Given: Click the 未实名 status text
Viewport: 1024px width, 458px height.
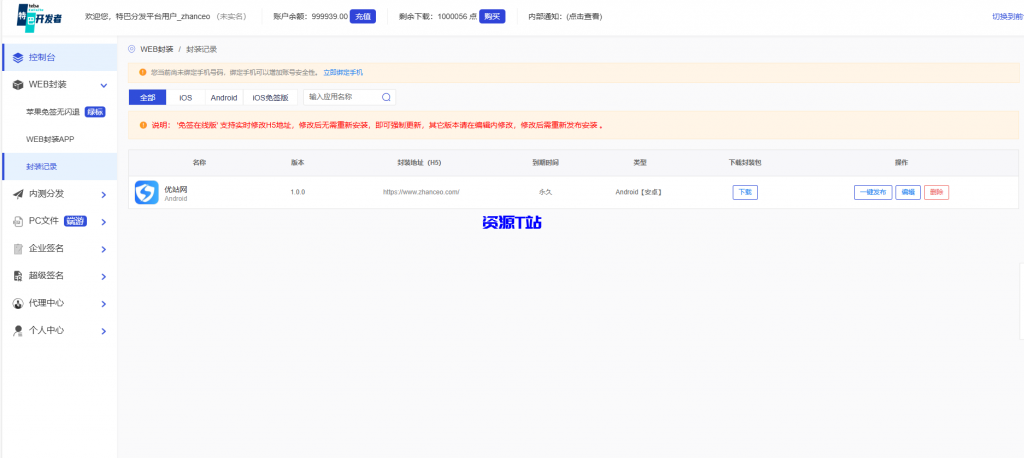Looking at the screenshot, I should [x=231, y=17].
